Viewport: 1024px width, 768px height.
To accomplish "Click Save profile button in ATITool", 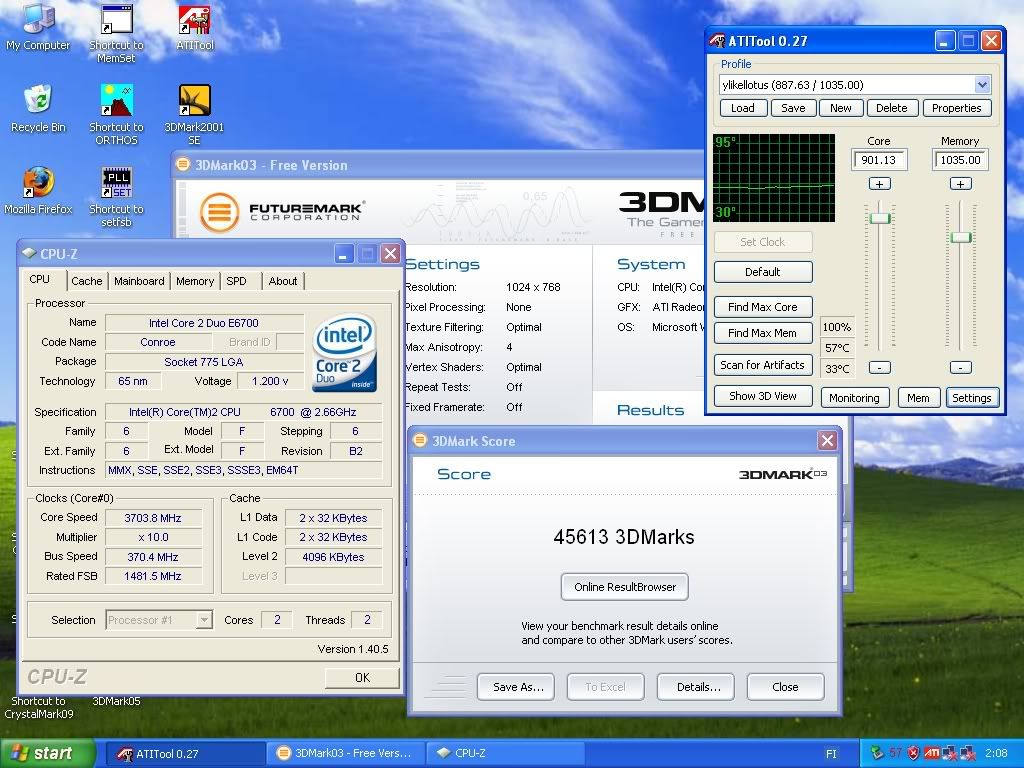I will coord(793,108).
